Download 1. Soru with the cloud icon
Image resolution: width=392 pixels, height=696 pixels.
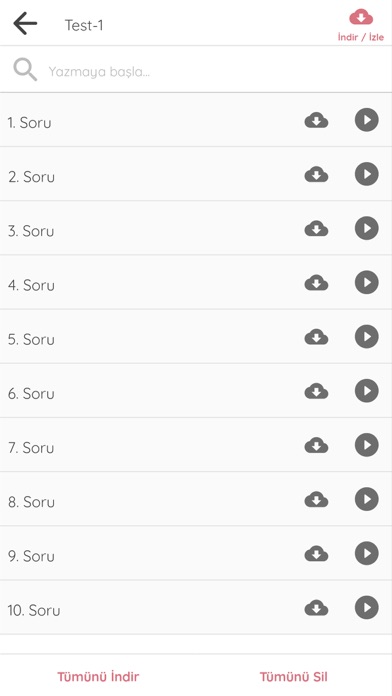pos(316,120)
